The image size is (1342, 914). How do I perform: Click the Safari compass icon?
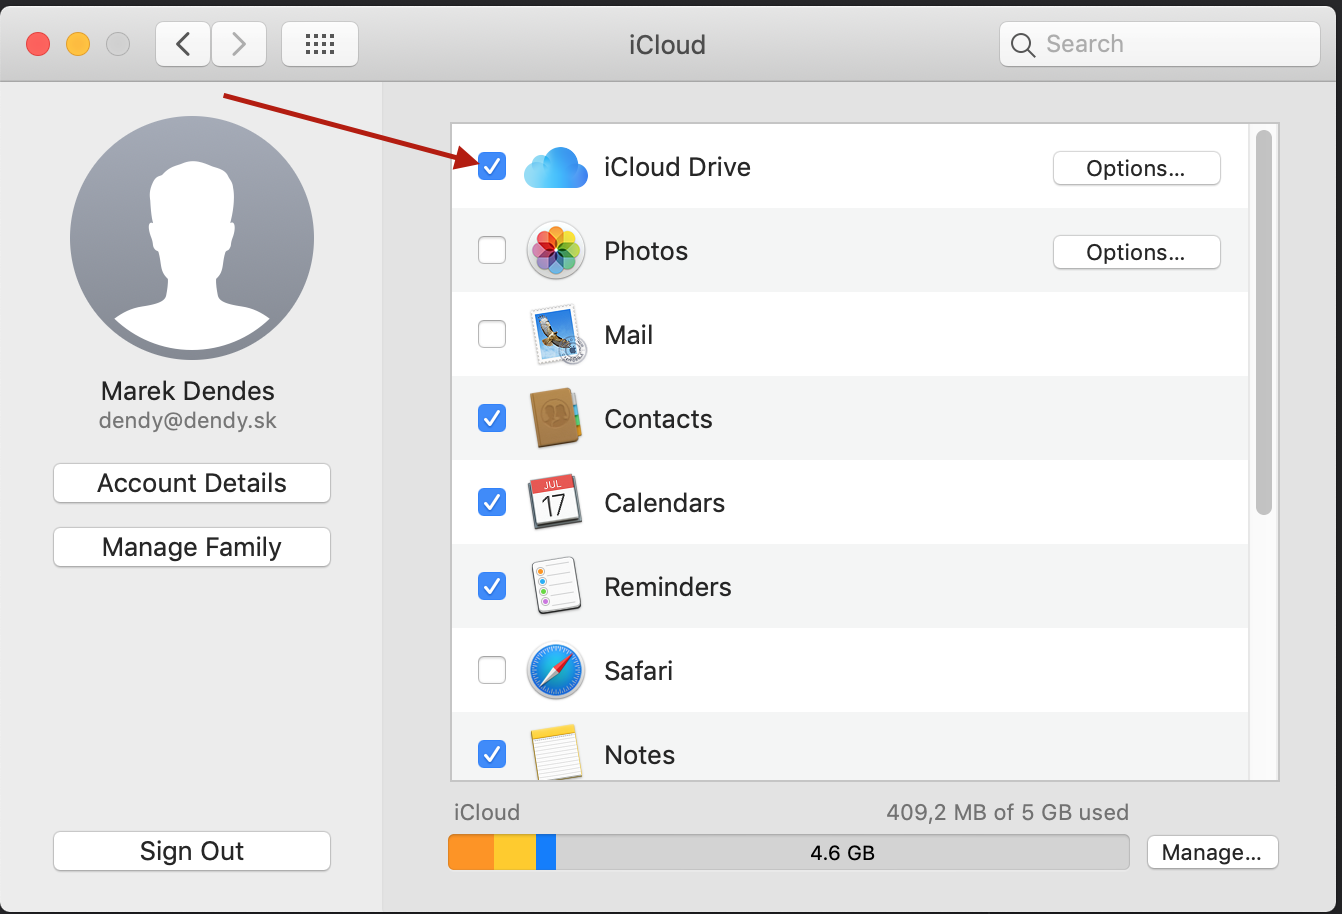point(555,670)
